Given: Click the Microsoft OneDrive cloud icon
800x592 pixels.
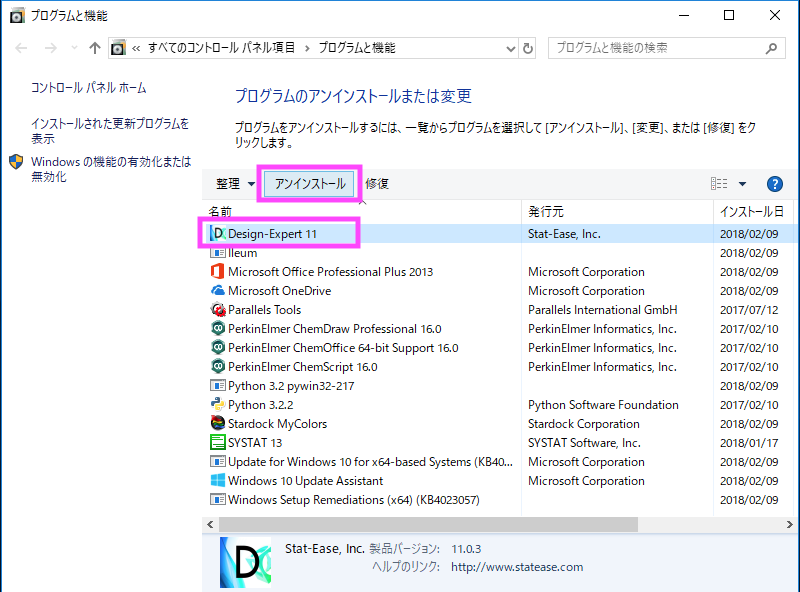Looking at the screenshot, I should click(x=218, y=290).
